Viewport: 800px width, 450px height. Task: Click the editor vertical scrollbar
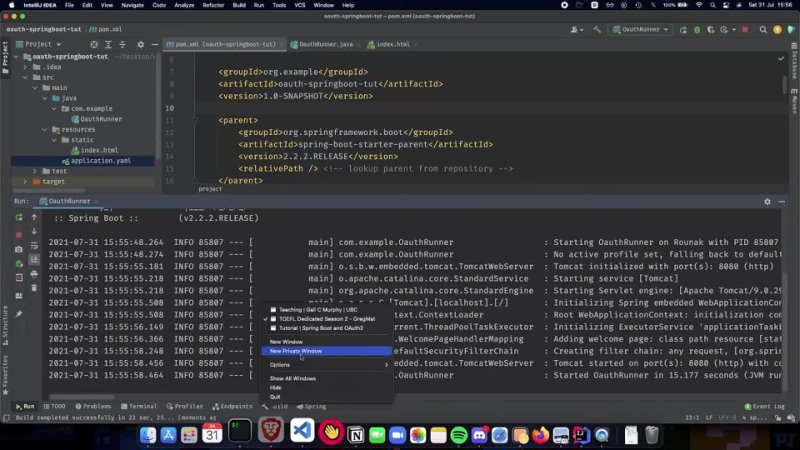tap(784, 85)
